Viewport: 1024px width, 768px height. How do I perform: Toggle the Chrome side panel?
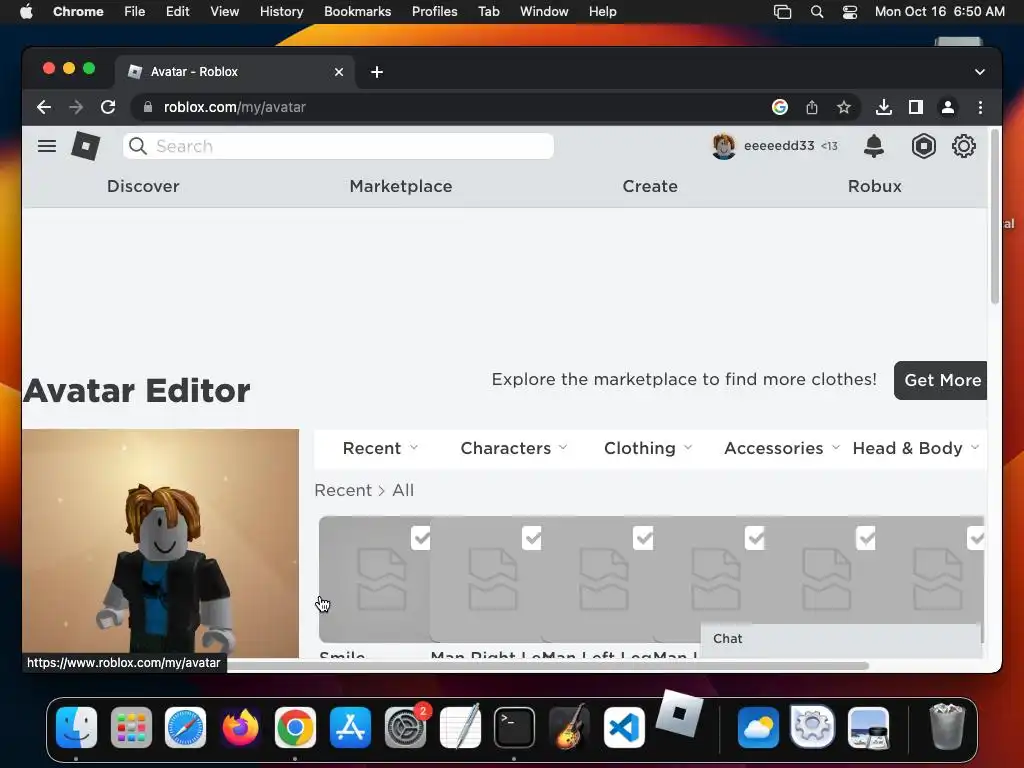[x=916, y=107]
